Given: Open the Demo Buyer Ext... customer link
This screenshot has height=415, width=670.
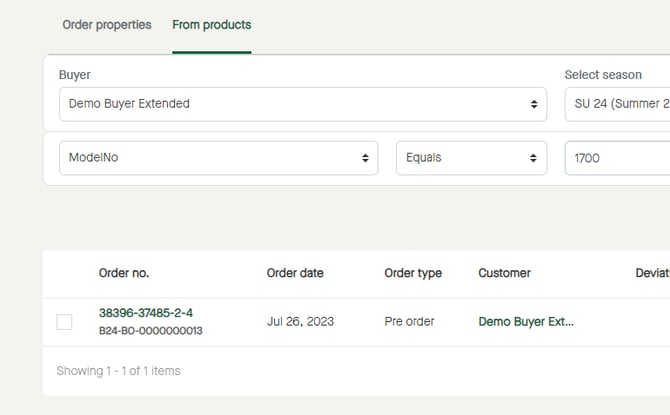Looking at the screenshot, I should coord(526,322).
